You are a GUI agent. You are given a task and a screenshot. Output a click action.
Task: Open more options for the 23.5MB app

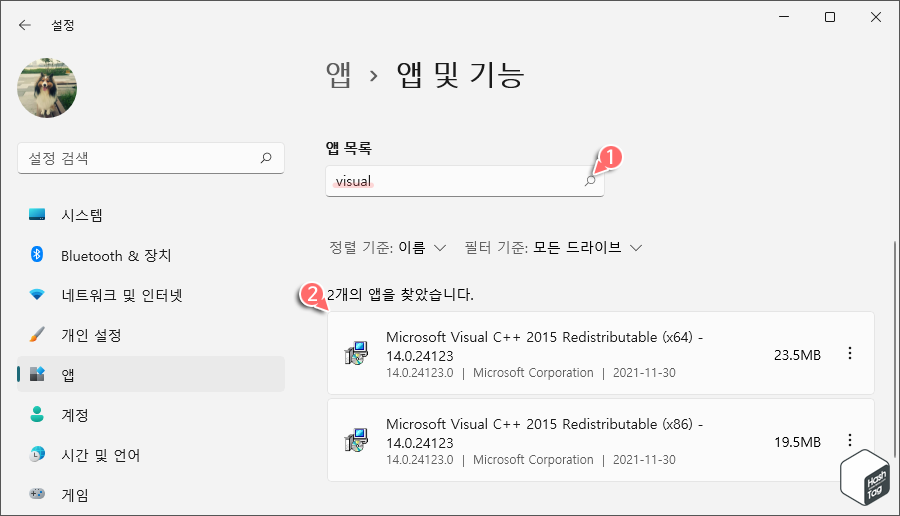click(850, 354)
